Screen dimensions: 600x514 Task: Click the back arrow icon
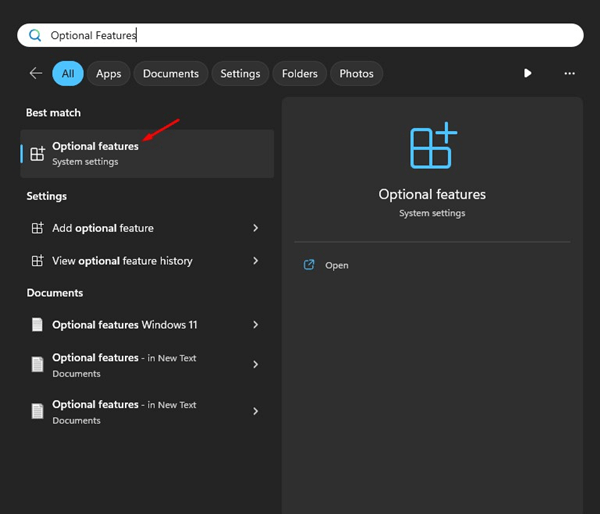tap(36, 73)
